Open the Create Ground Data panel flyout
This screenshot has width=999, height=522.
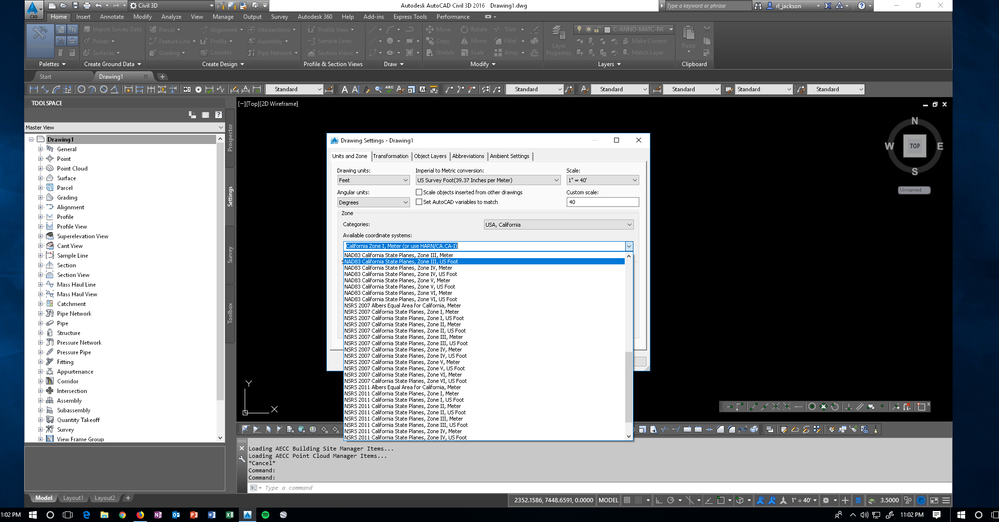pos(113,64)
